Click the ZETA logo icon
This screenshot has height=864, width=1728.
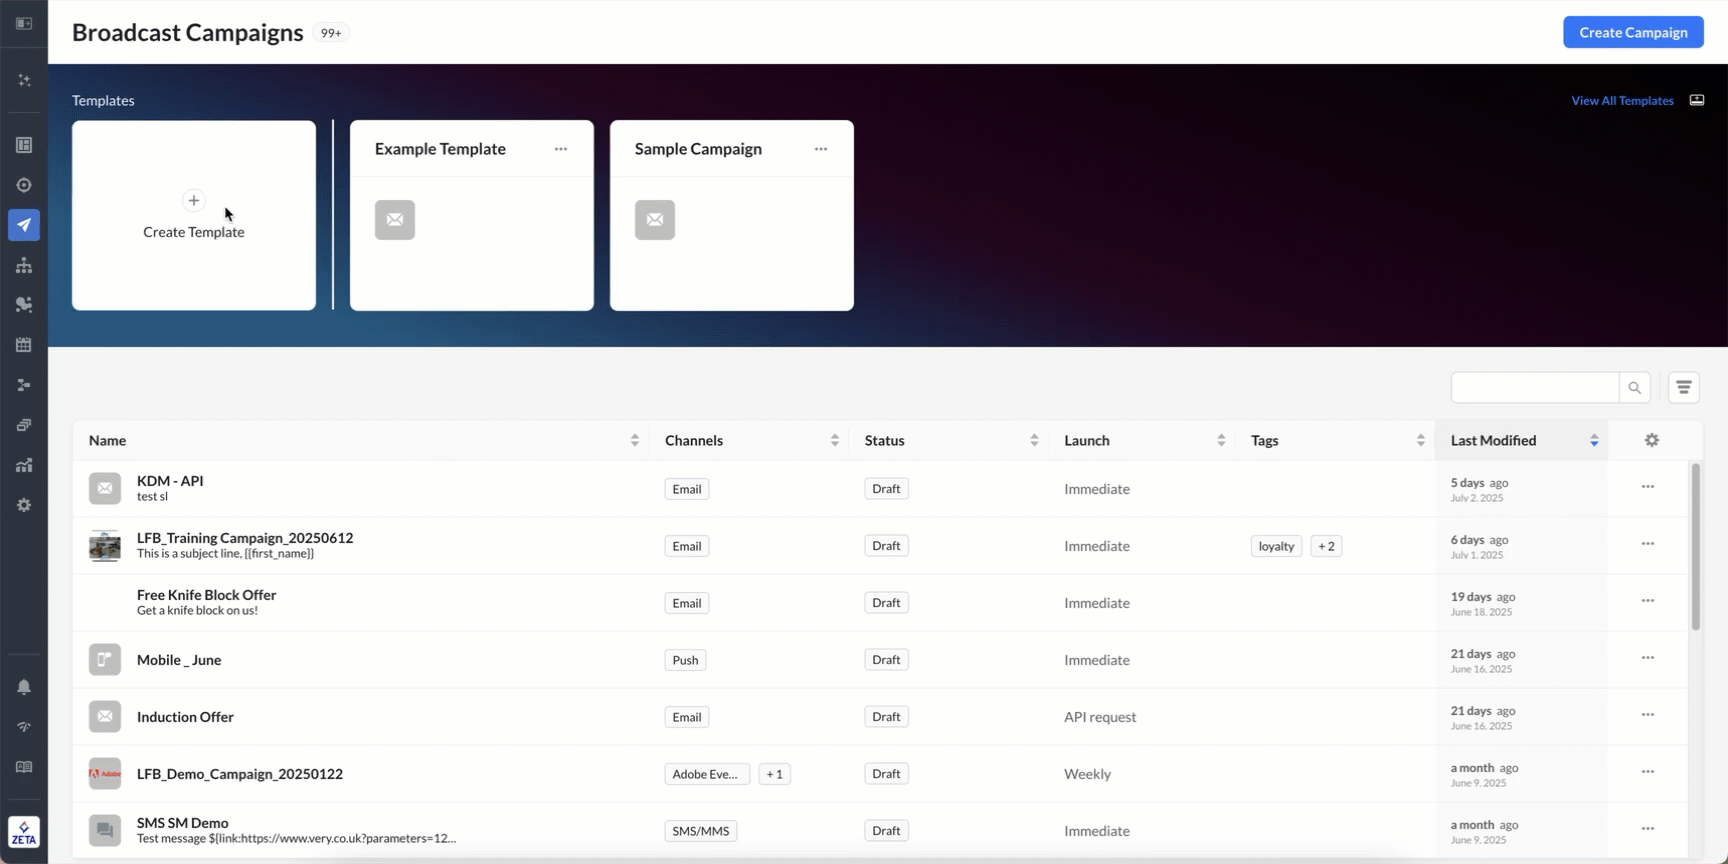pyautogui.click(x=24, y=832)
